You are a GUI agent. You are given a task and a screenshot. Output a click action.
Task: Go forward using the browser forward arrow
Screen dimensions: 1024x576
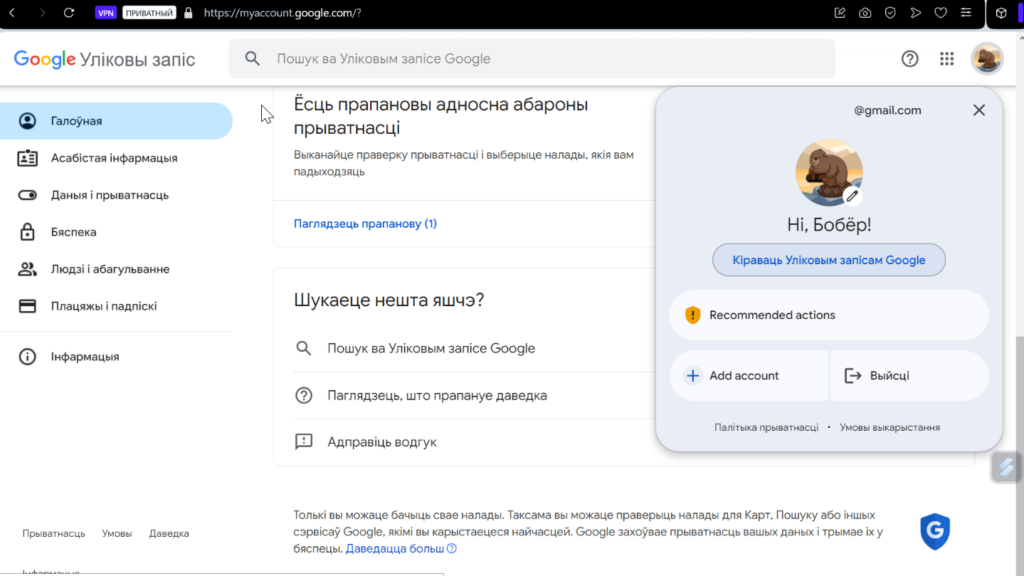pos(42,12)
